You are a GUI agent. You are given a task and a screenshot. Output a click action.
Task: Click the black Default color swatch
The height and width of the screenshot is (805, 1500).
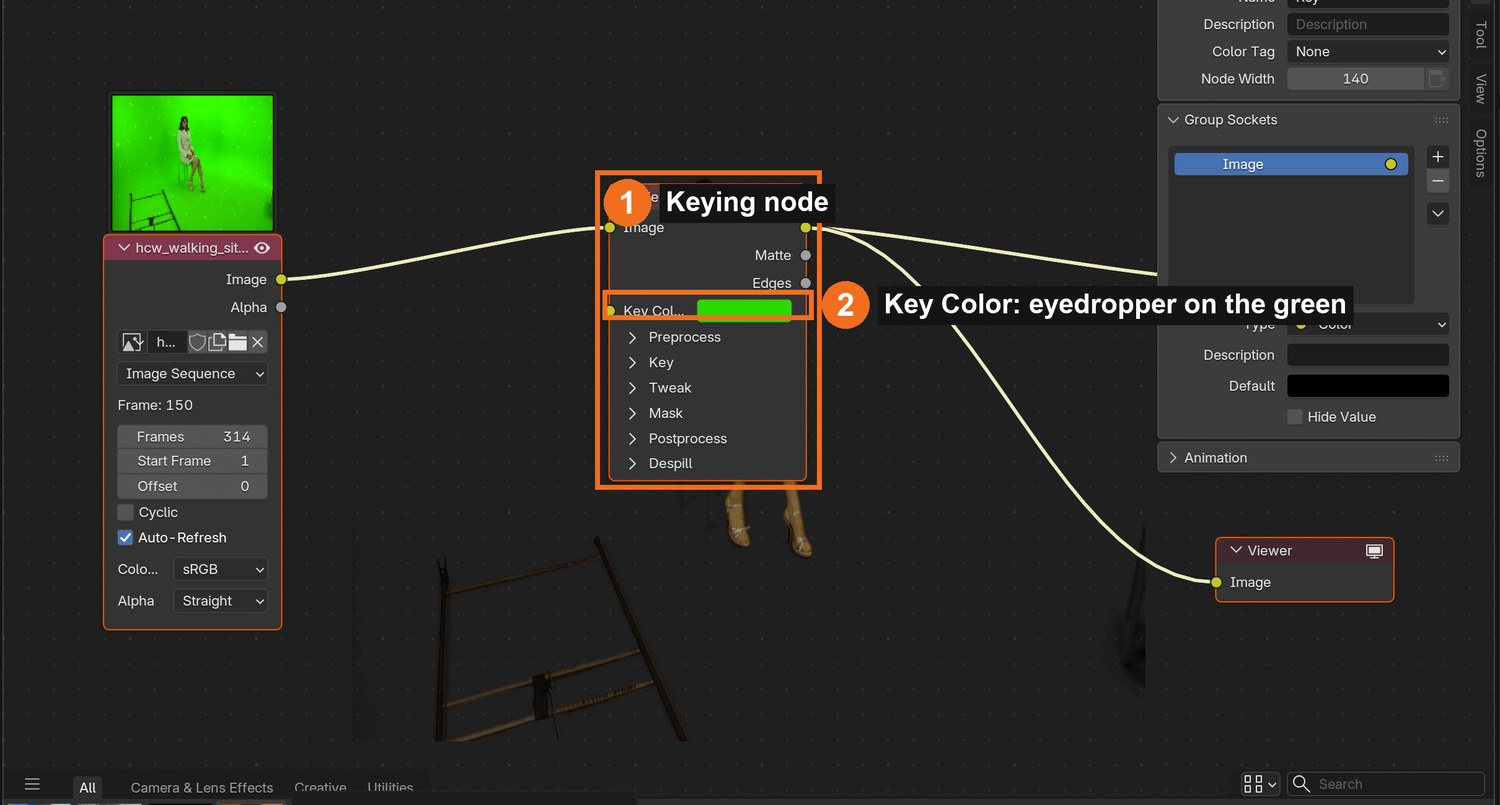(1368, 386)
